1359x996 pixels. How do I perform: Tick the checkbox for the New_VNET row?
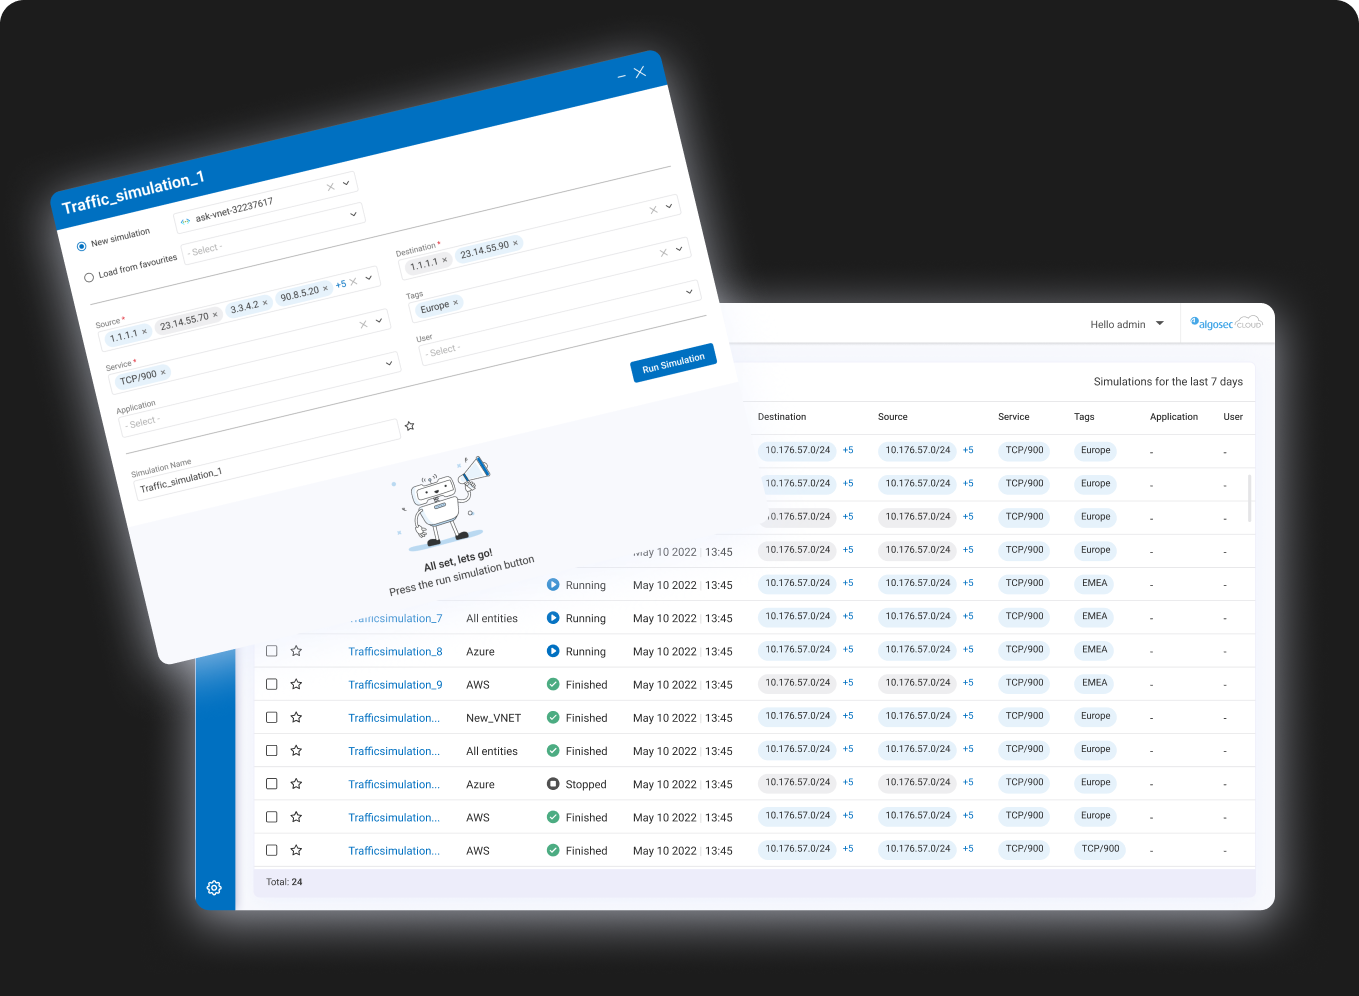(271, 717)
